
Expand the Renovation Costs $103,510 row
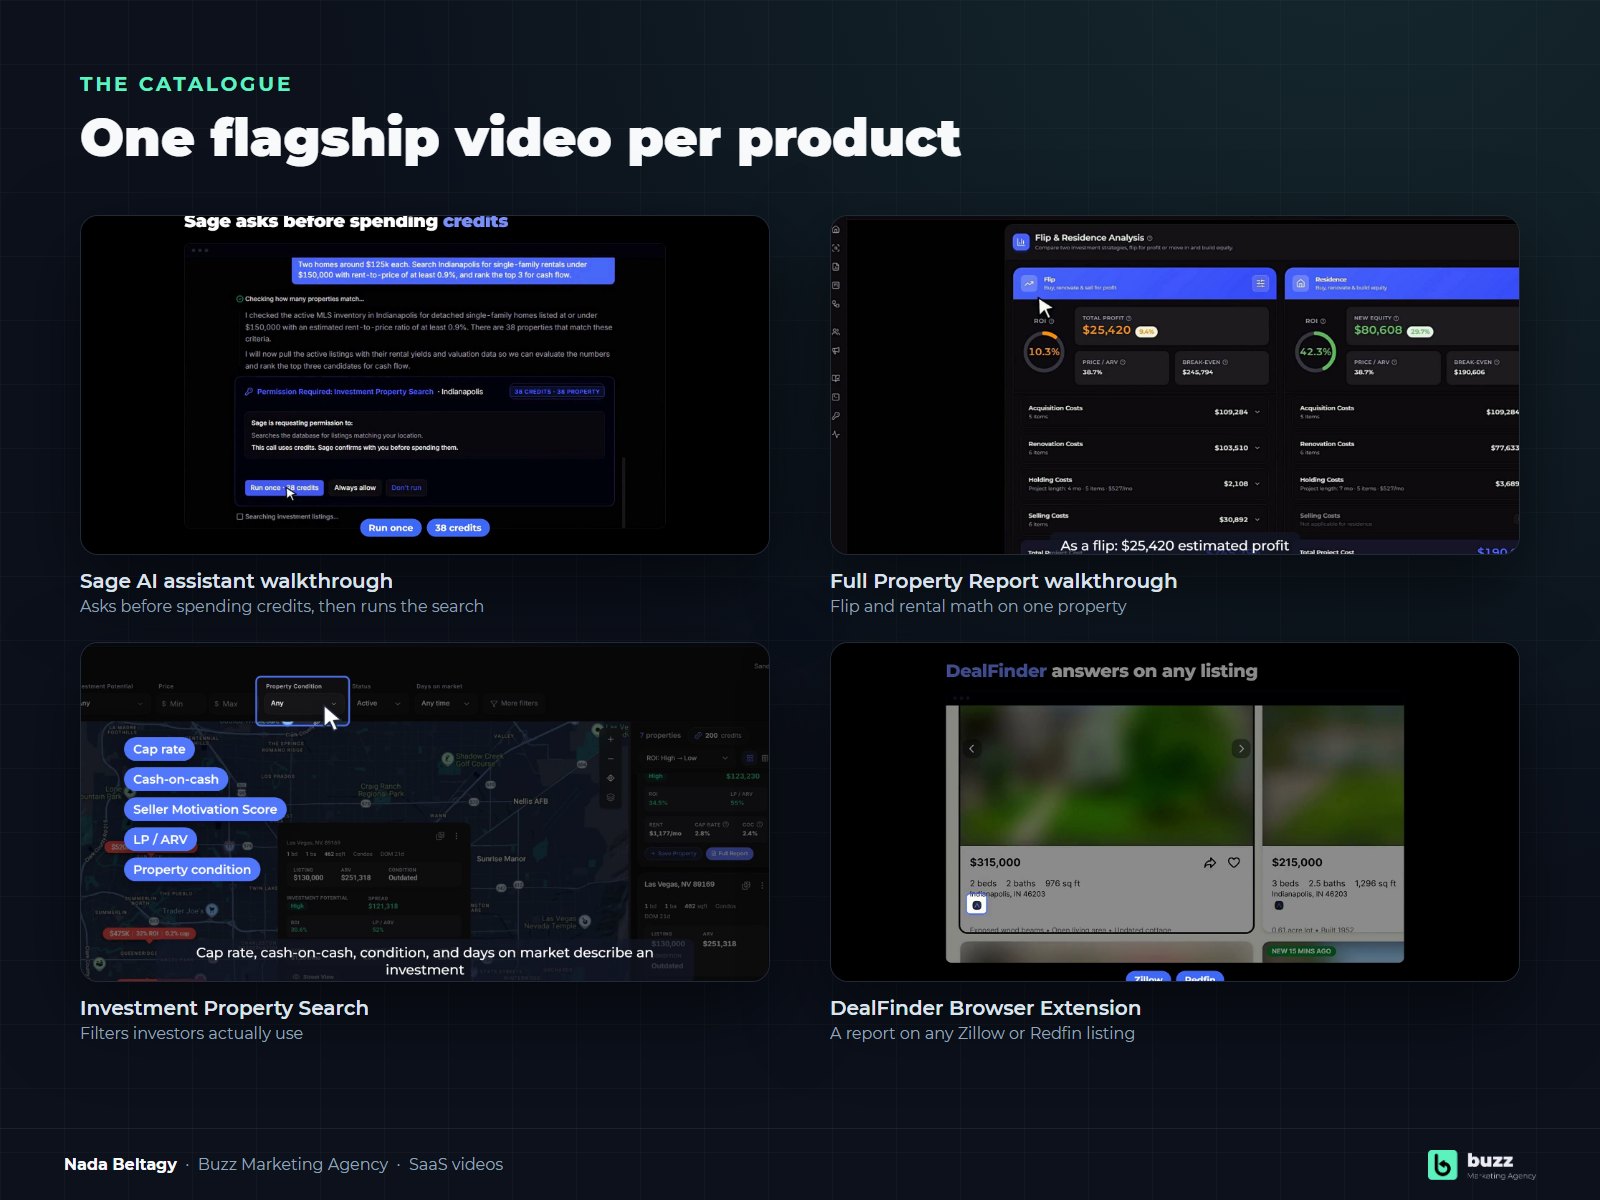(1144, 448)
